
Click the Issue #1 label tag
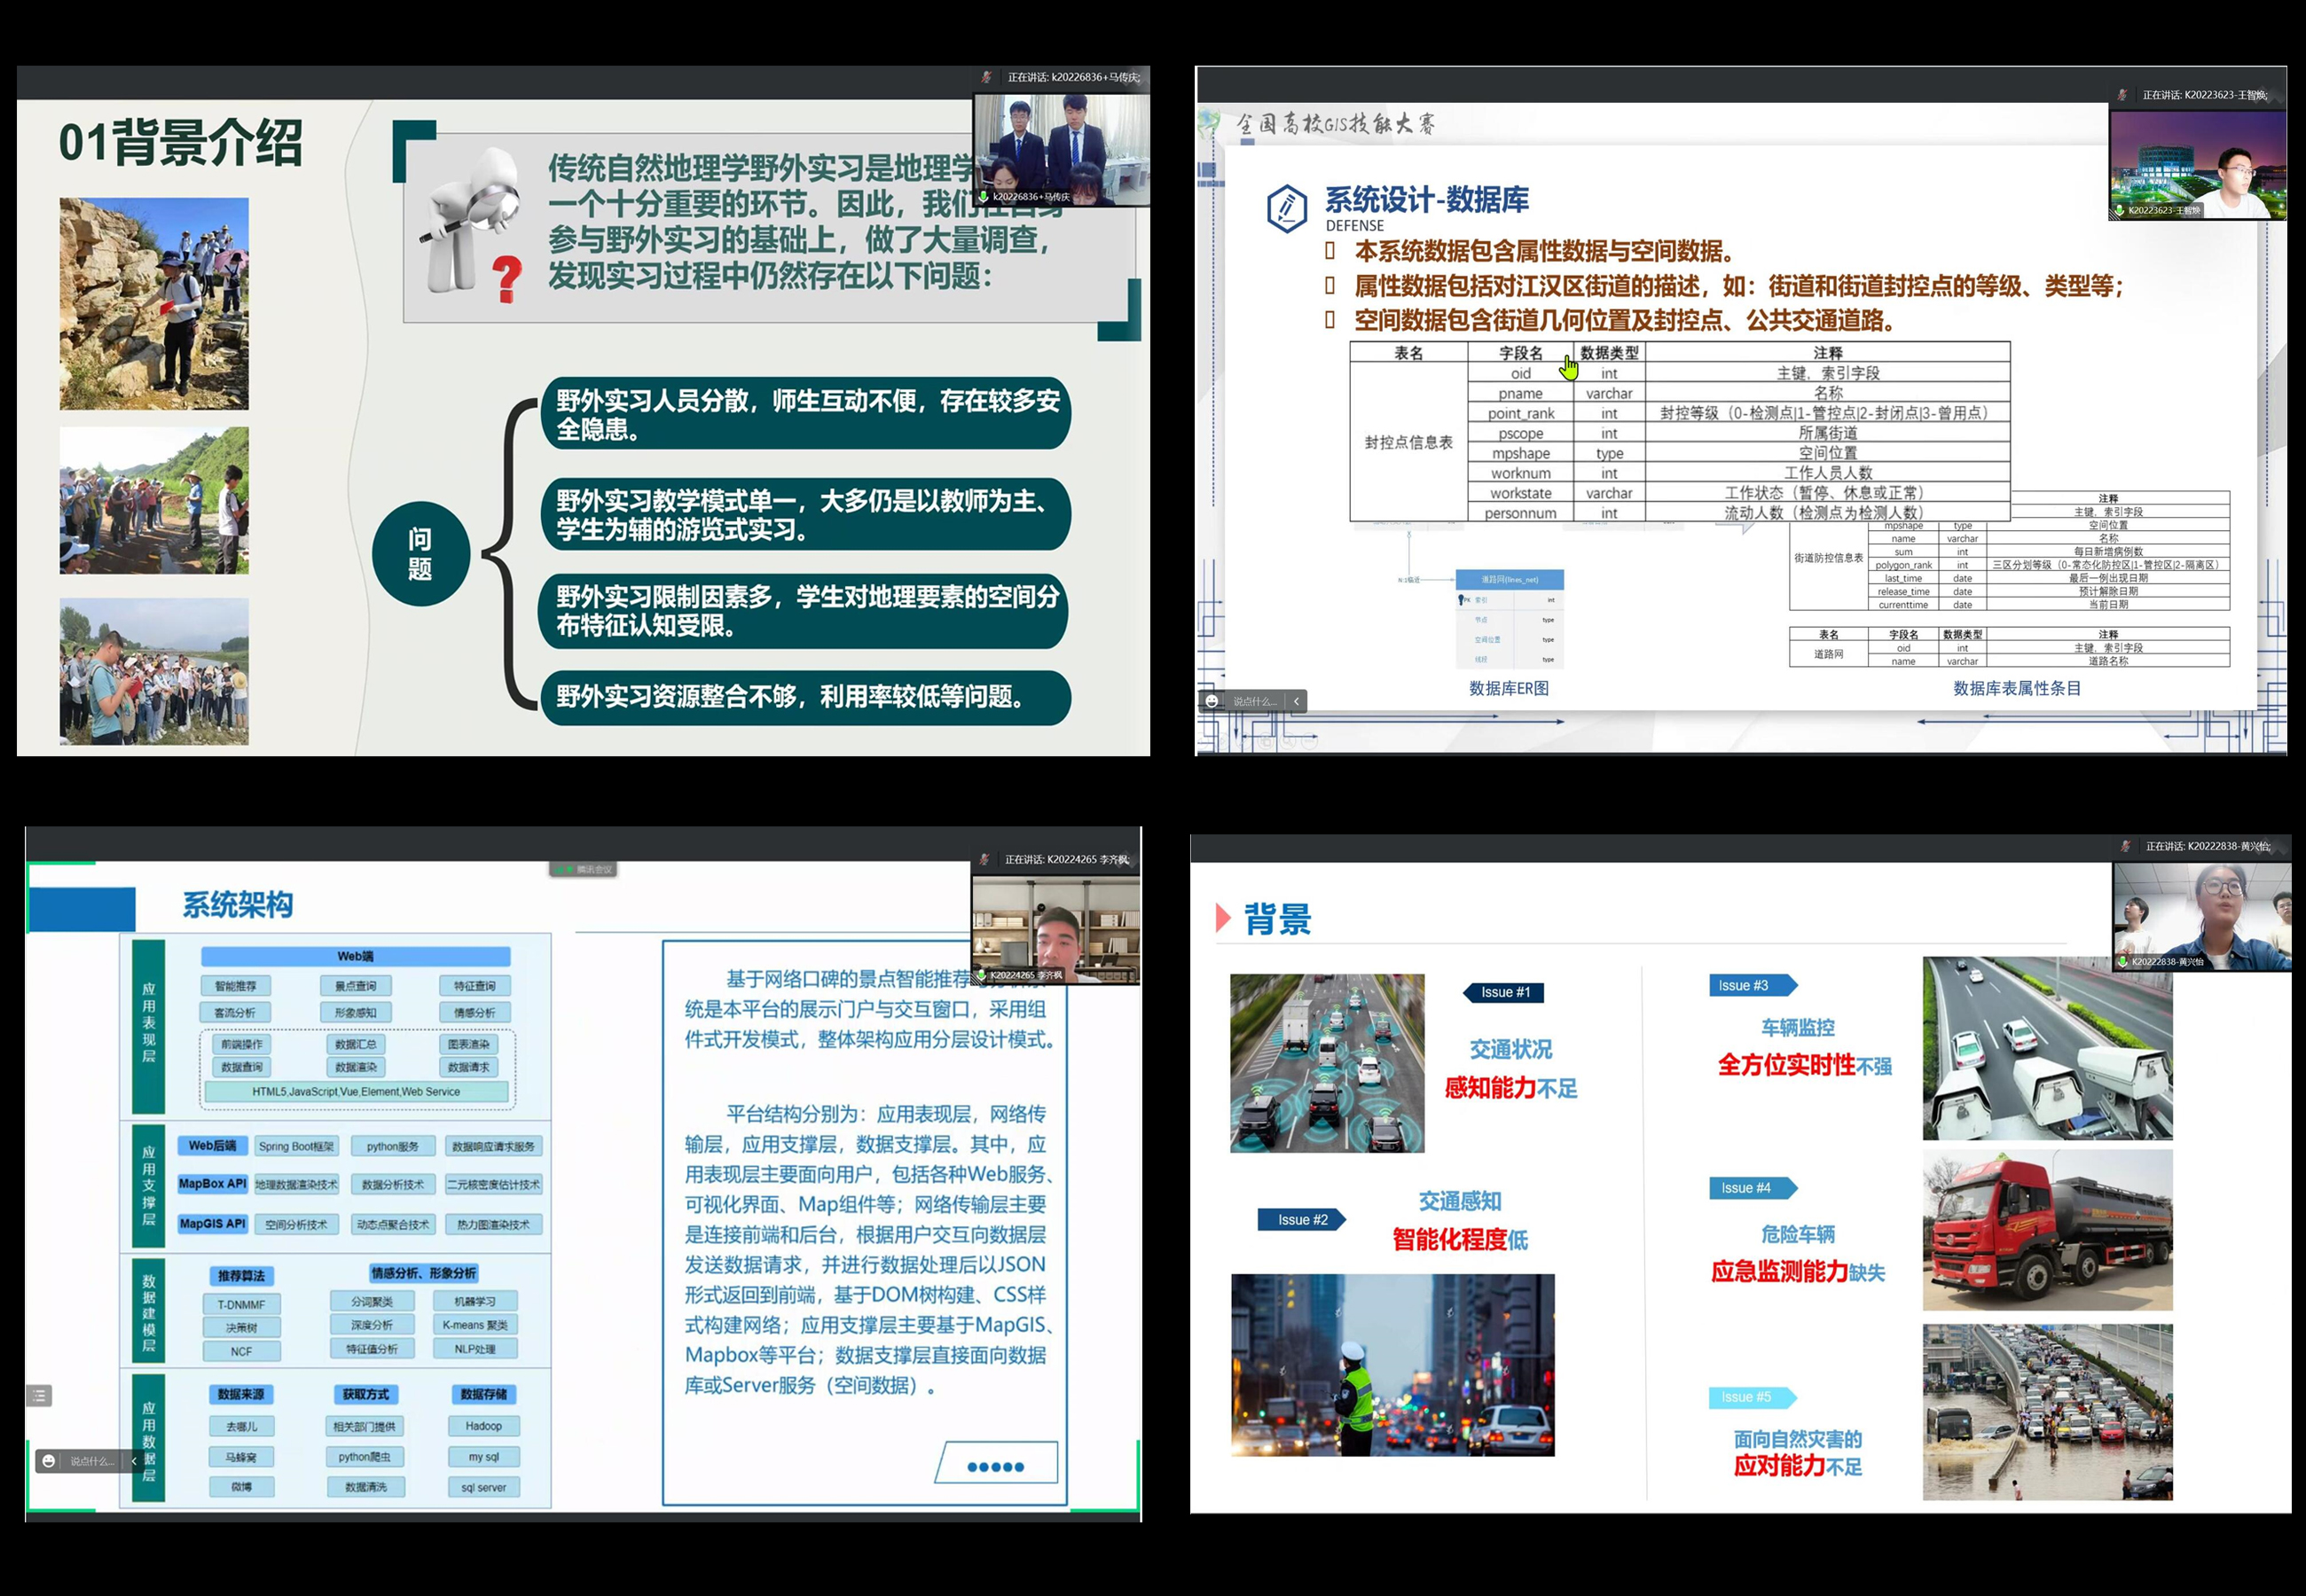point(1504,992)
